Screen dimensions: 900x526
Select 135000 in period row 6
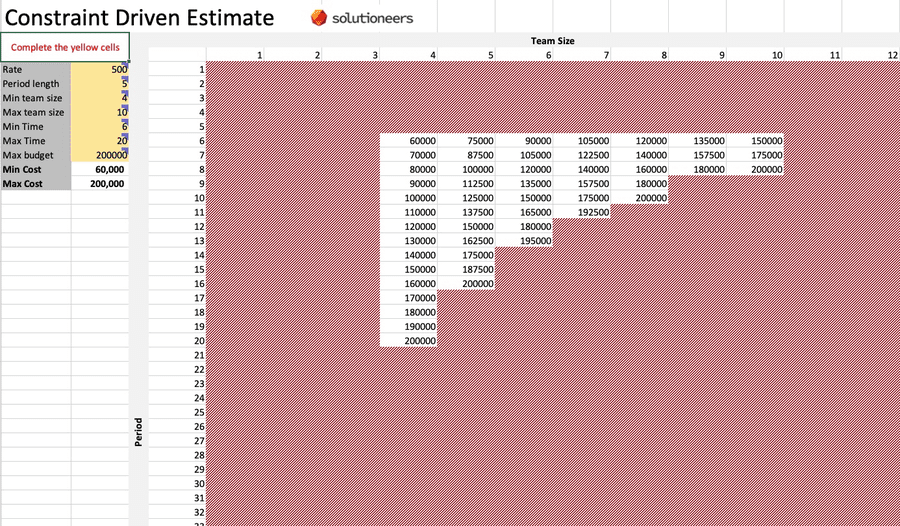(x=697, y=141)
